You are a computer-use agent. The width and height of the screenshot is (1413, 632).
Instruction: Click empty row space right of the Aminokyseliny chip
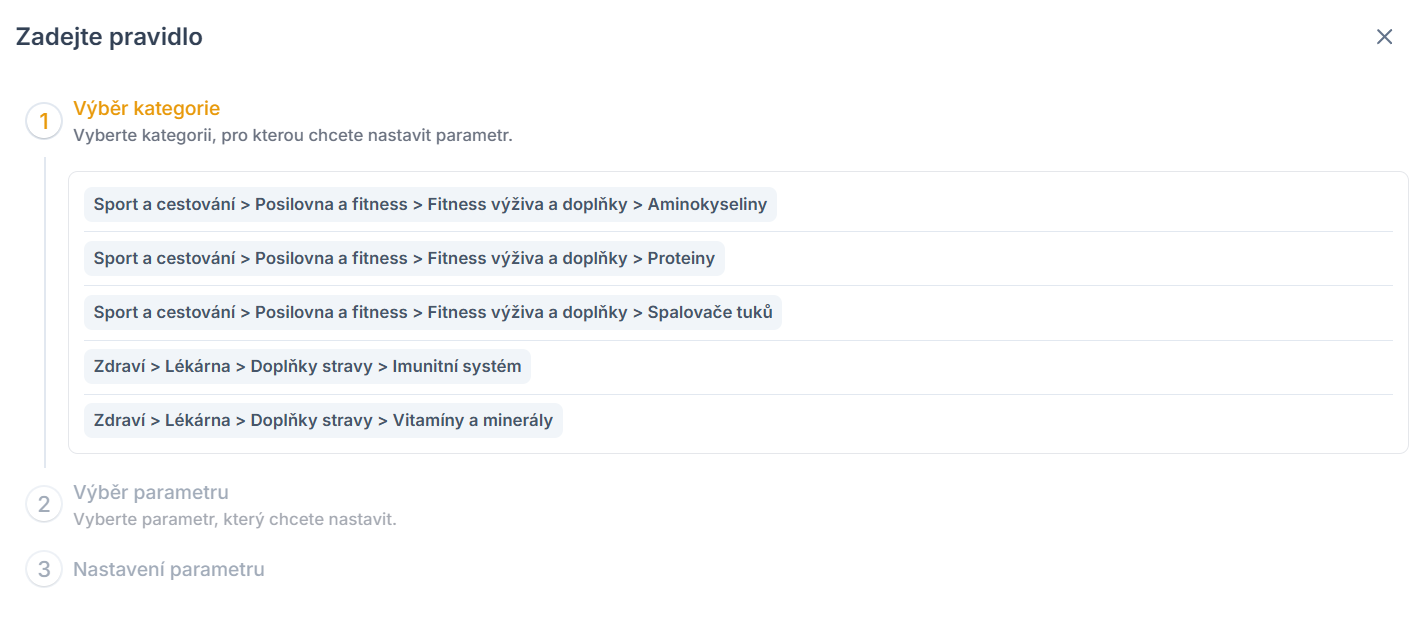click(1080, 205)
